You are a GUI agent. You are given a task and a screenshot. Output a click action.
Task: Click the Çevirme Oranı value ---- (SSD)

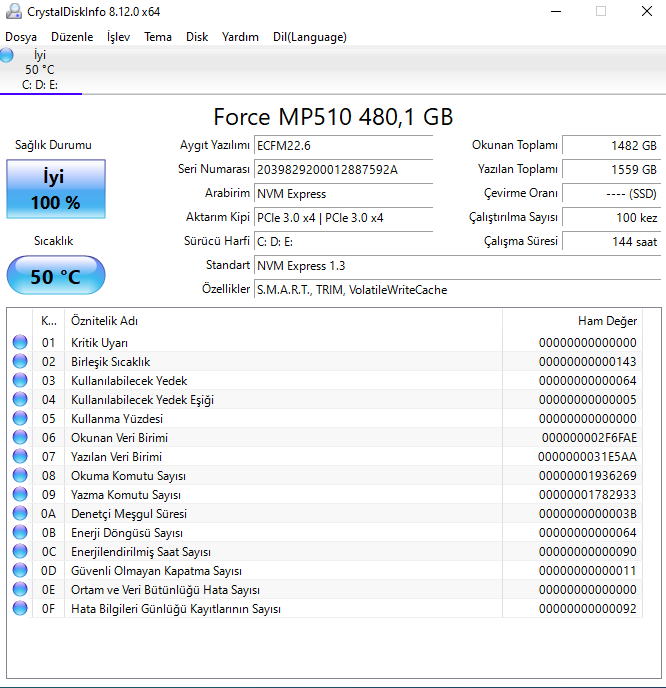pos(612,194)
